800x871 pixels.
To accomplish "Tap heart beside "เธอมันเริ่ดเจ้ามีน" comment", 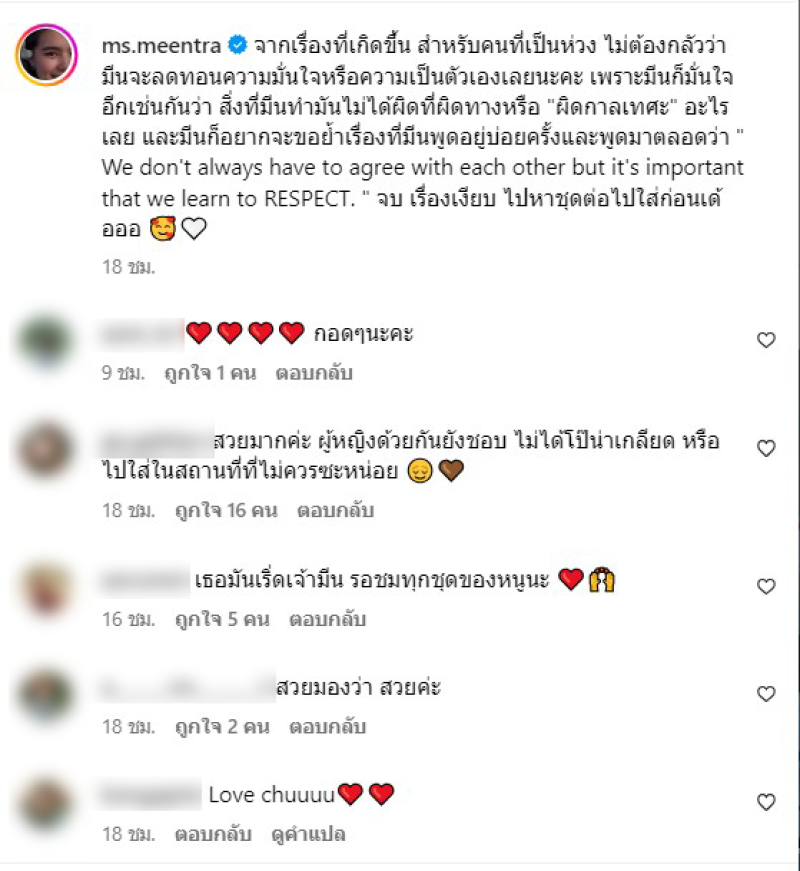I will point(766,586).
